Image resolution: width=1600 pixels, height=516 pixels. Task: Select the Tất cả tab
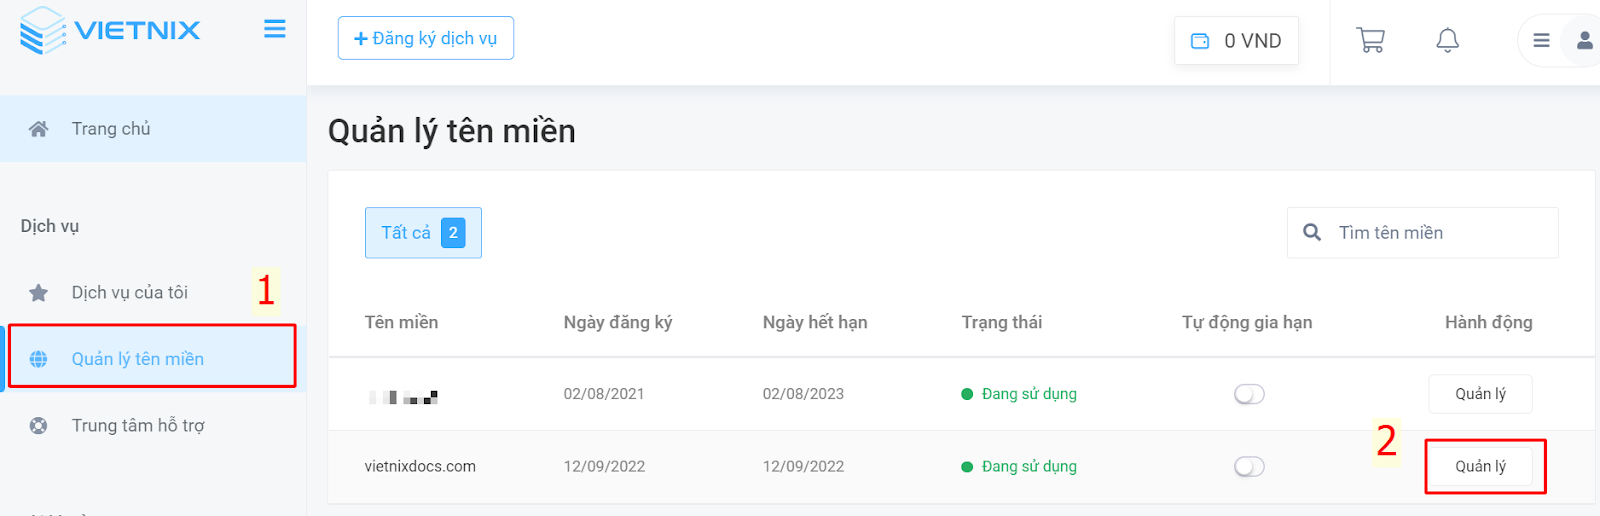[x=423, y=233]
